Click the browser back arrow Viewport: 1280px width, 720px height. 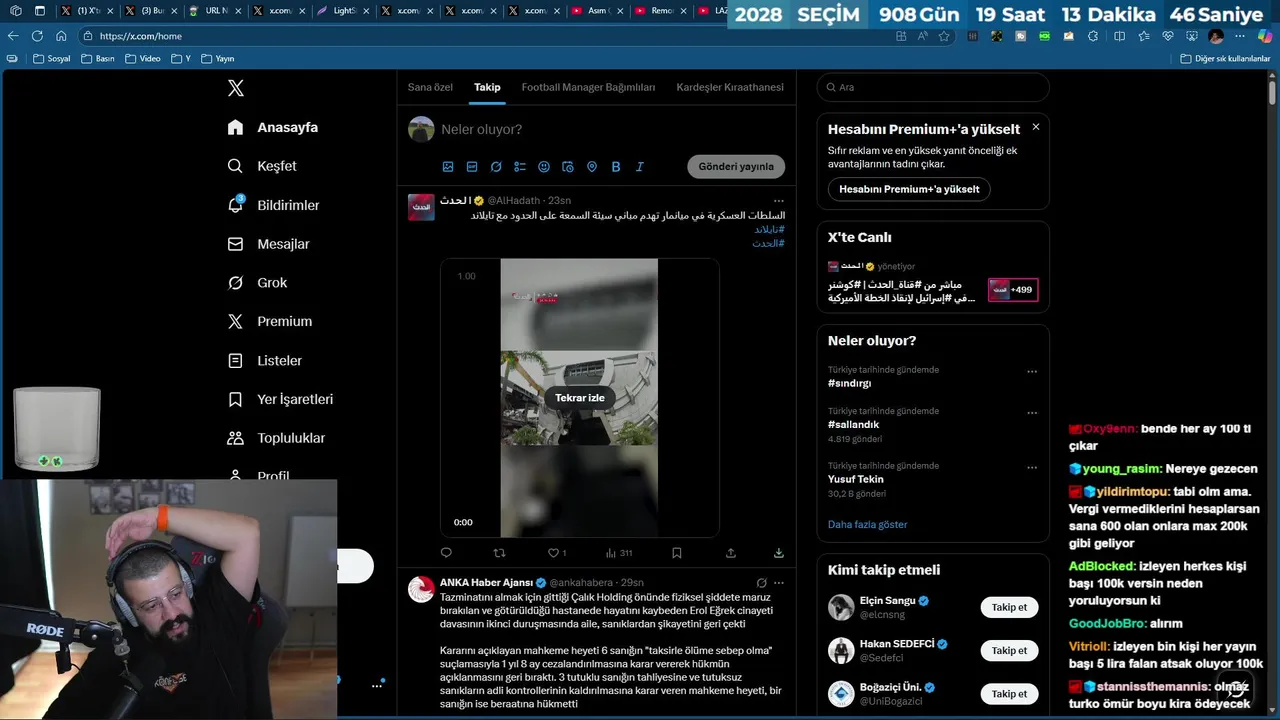[13, 36]
